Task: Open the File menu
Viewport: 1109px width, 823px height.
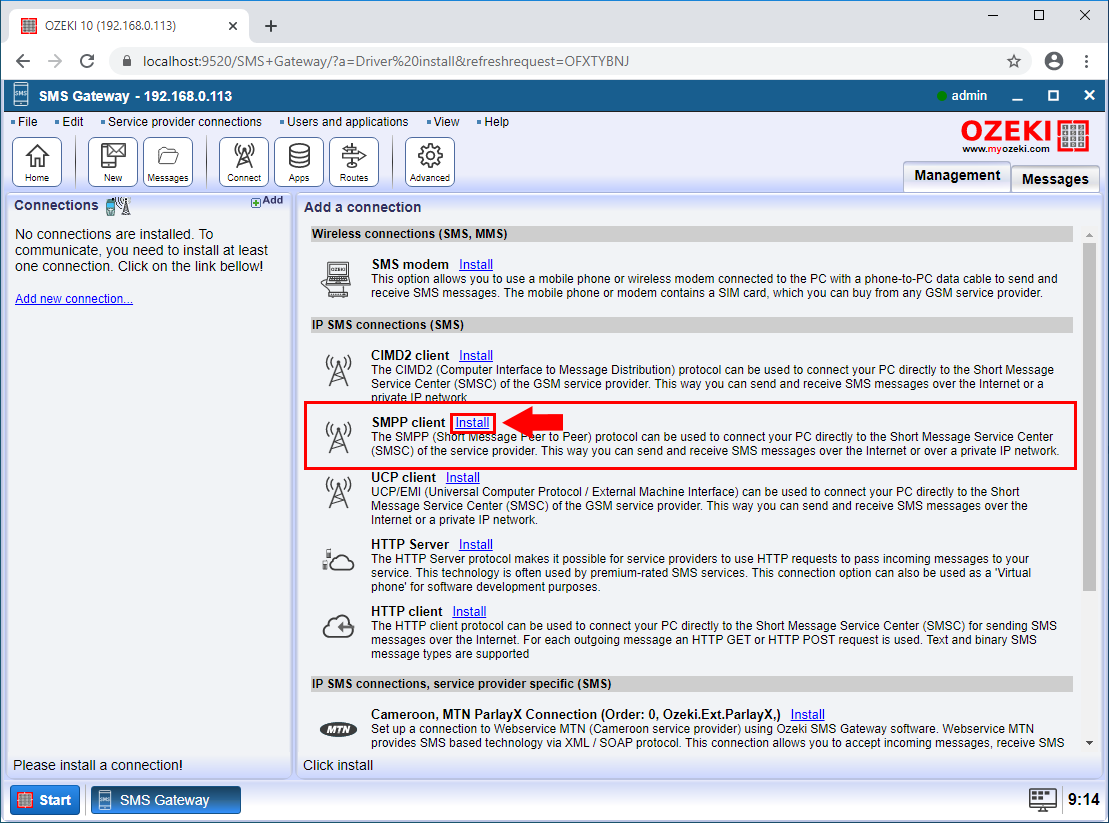Action: click(x=27, y=122)
